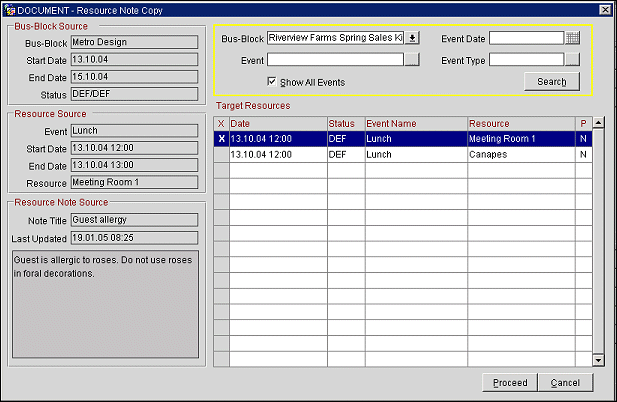Click into the Event Date input field

[x=526, y=38]
